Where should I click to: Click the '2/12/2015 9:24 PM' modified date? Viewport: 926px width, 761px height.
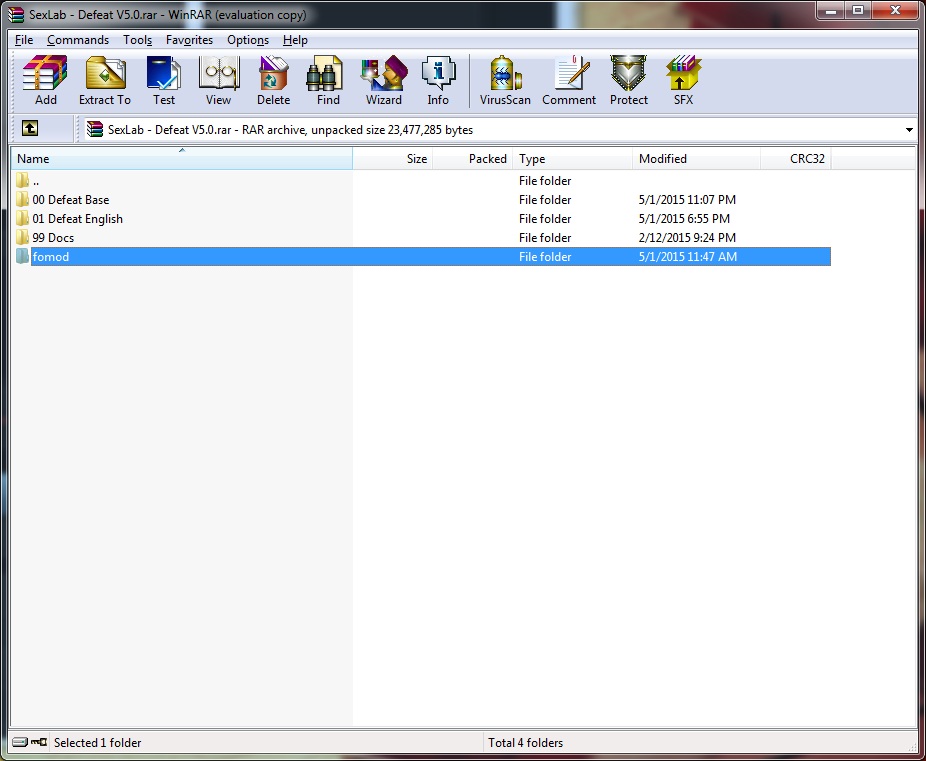(x=687, y=237)
